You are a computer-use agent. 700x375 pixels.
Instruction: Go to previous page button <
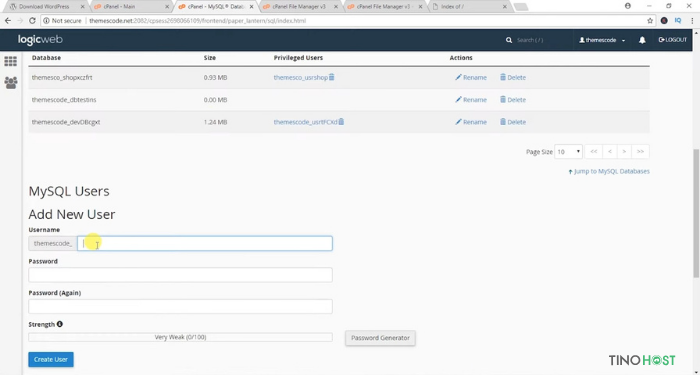[609, 152]
